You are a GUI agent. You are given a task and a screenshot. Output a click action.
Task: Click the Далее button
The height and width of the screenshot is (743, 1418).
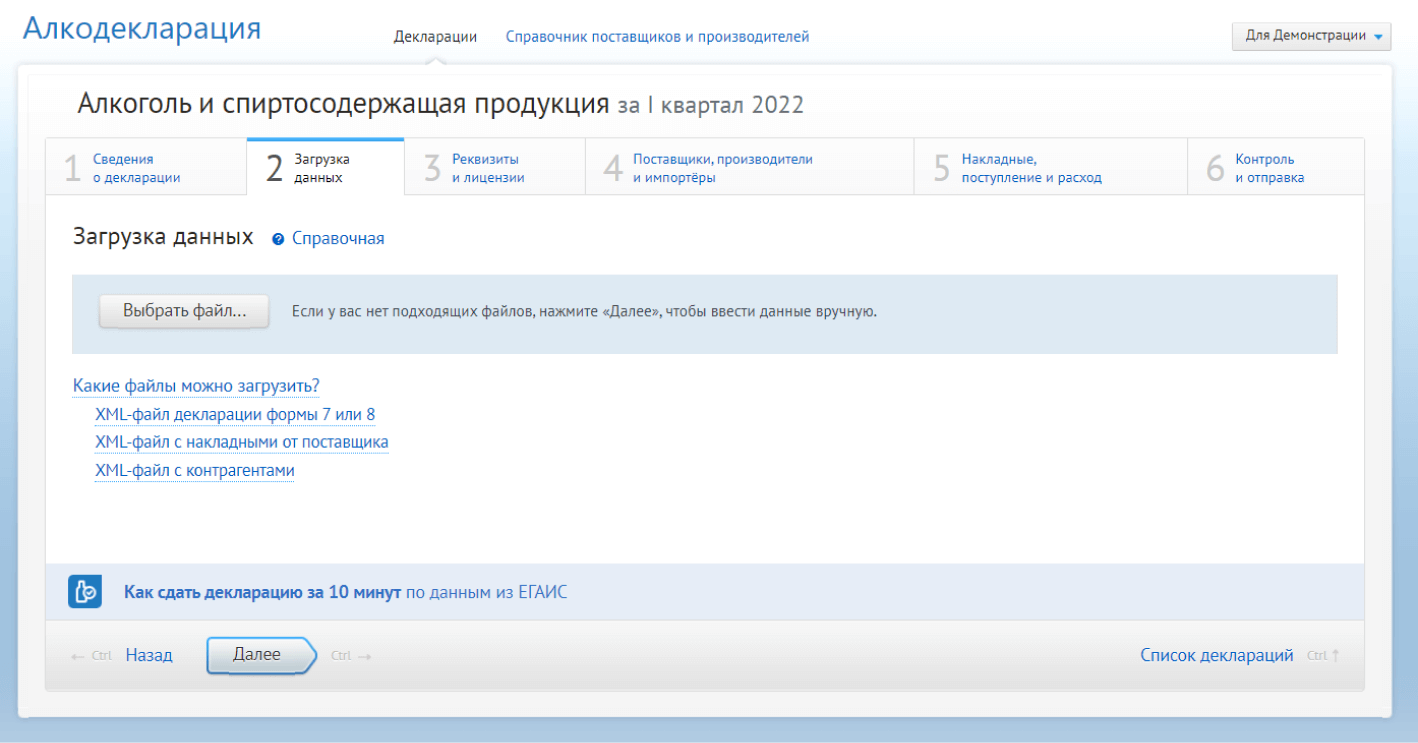coord(258,655)
